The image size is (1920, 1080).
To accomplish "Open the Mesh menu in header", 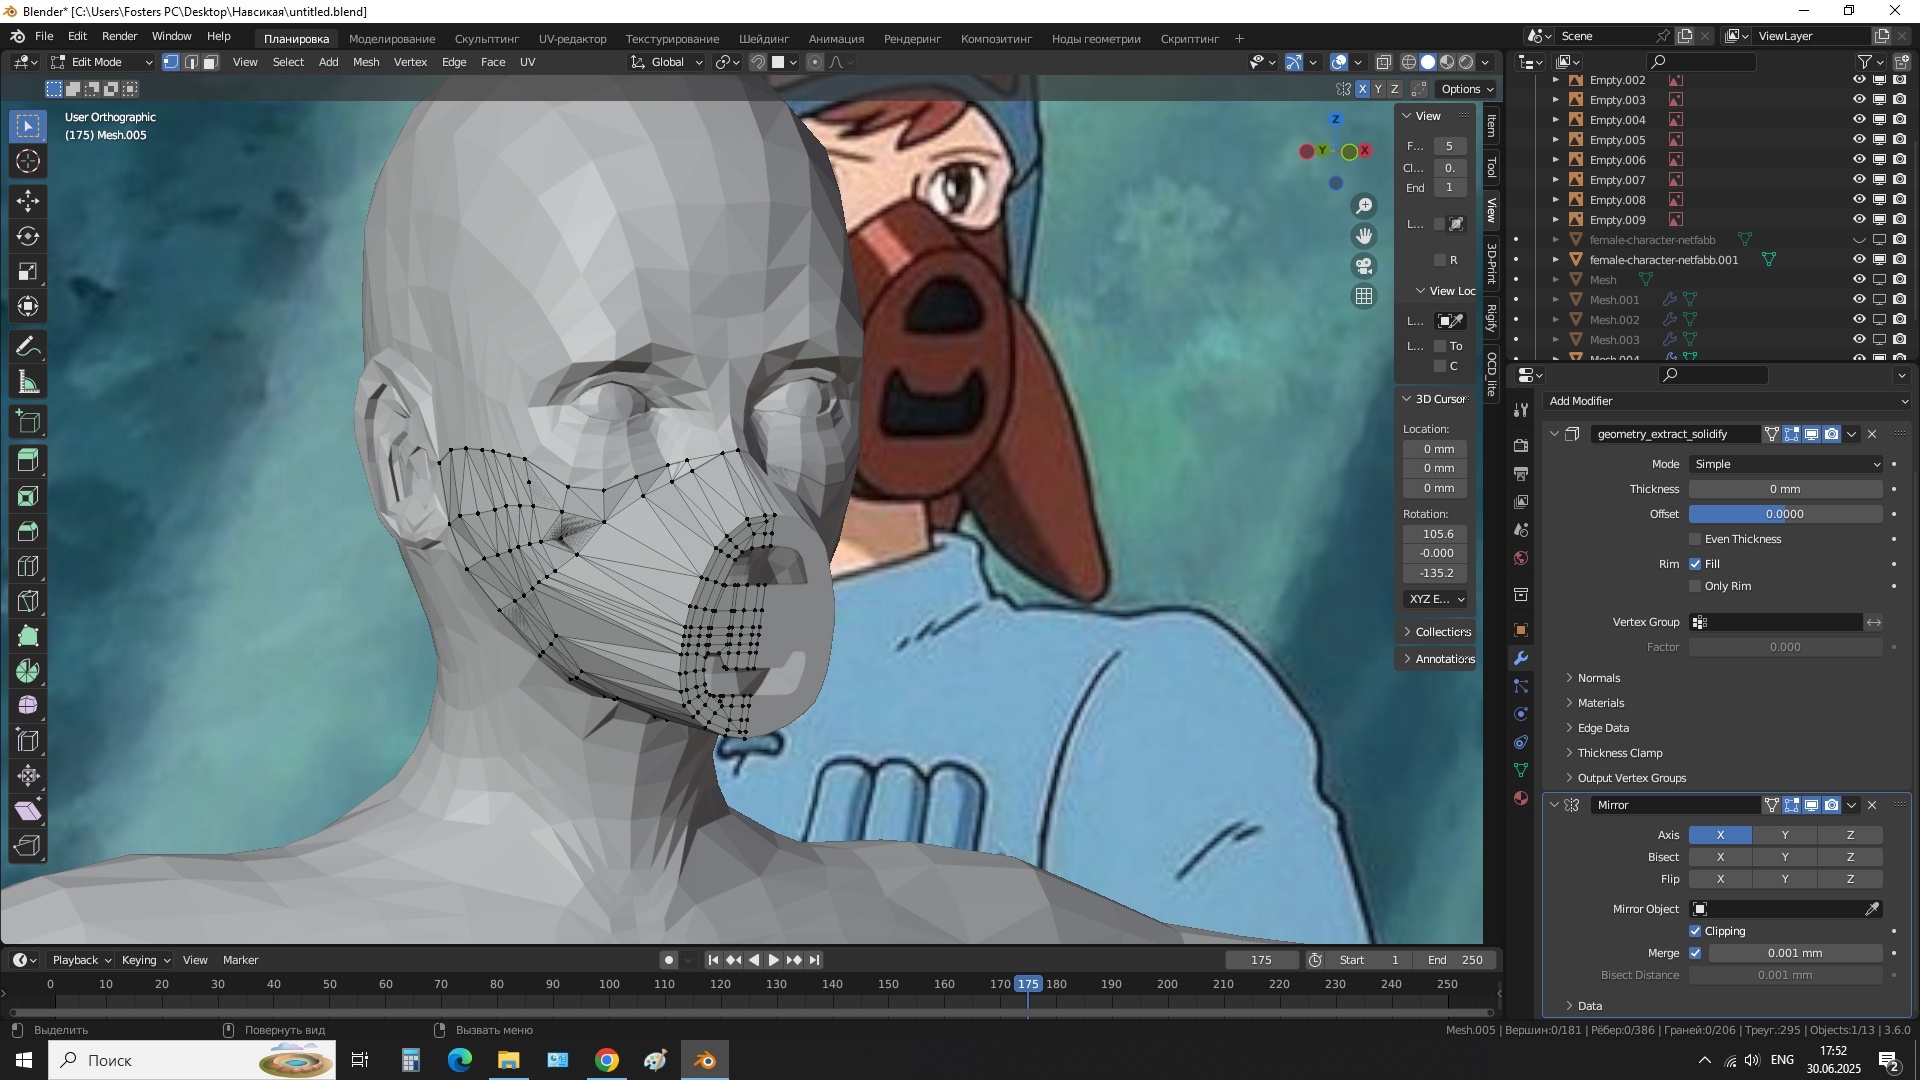I will pos(365,62).
